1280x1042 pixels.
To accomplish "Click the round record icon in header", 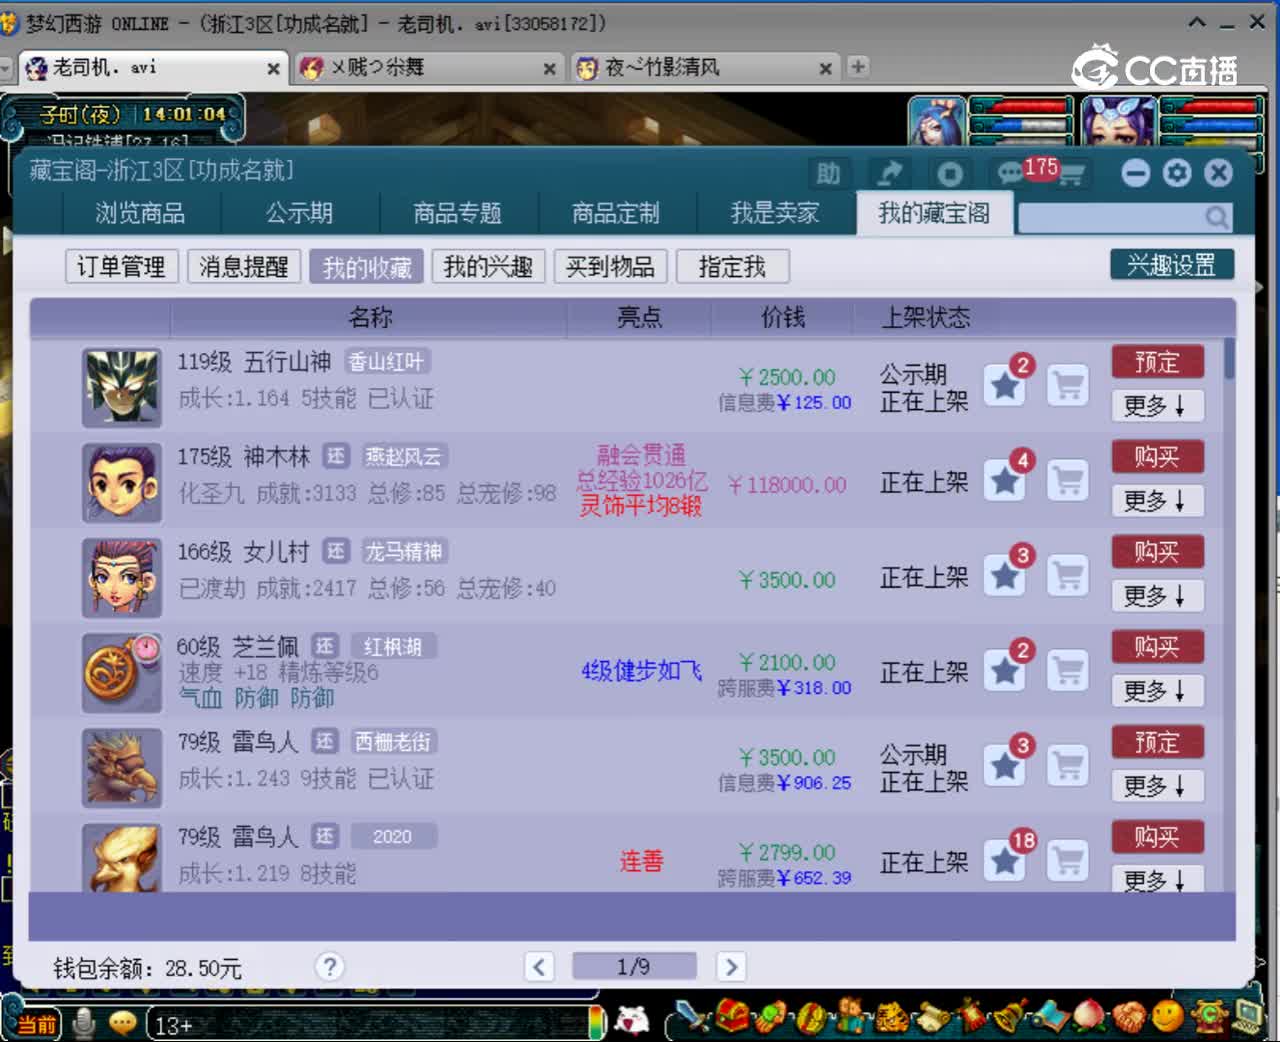I will (x=949, y=174).
